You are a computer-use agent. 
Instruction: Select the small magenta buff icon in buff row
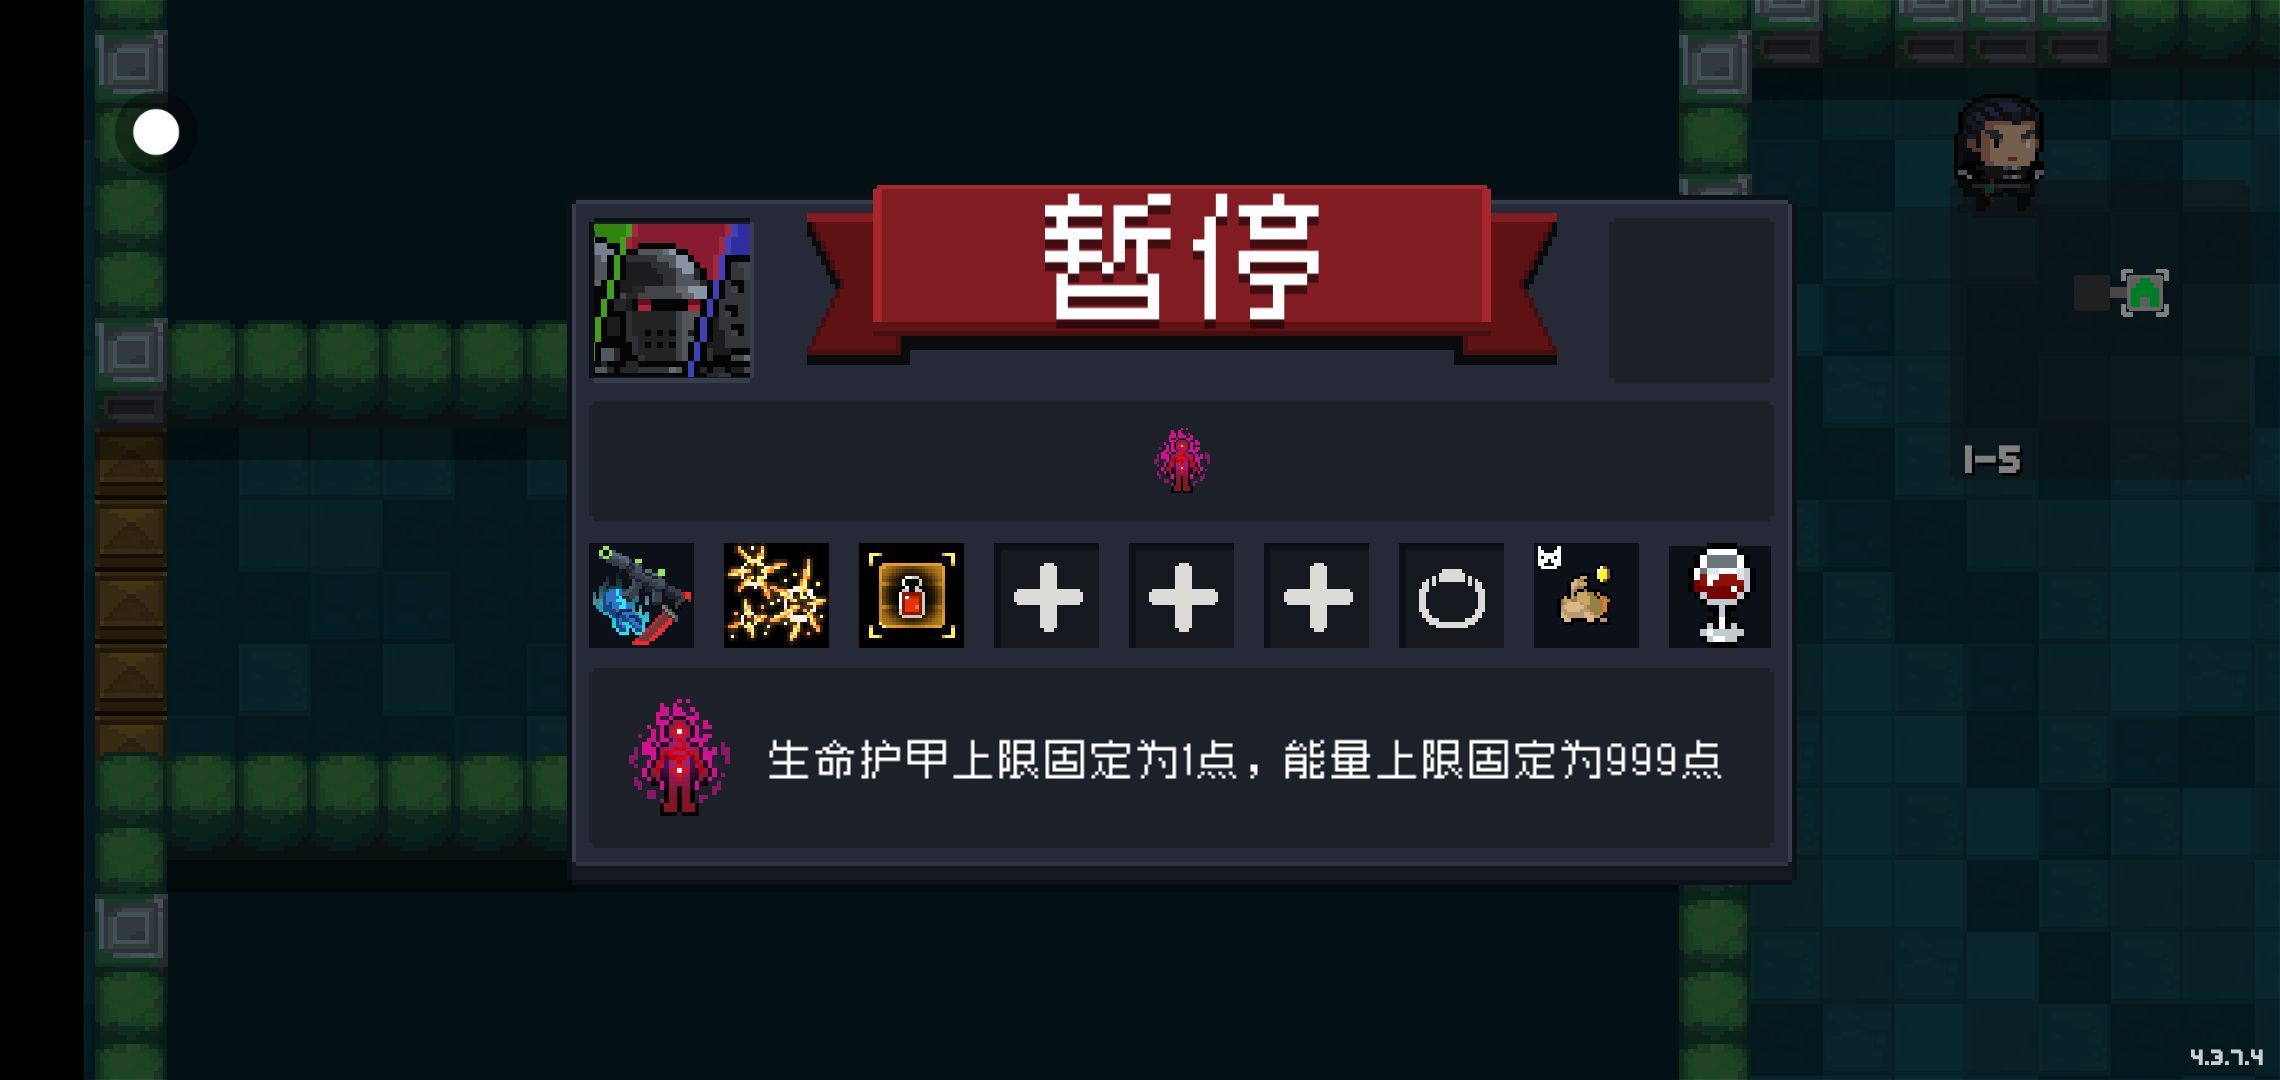coord(1182,461)
